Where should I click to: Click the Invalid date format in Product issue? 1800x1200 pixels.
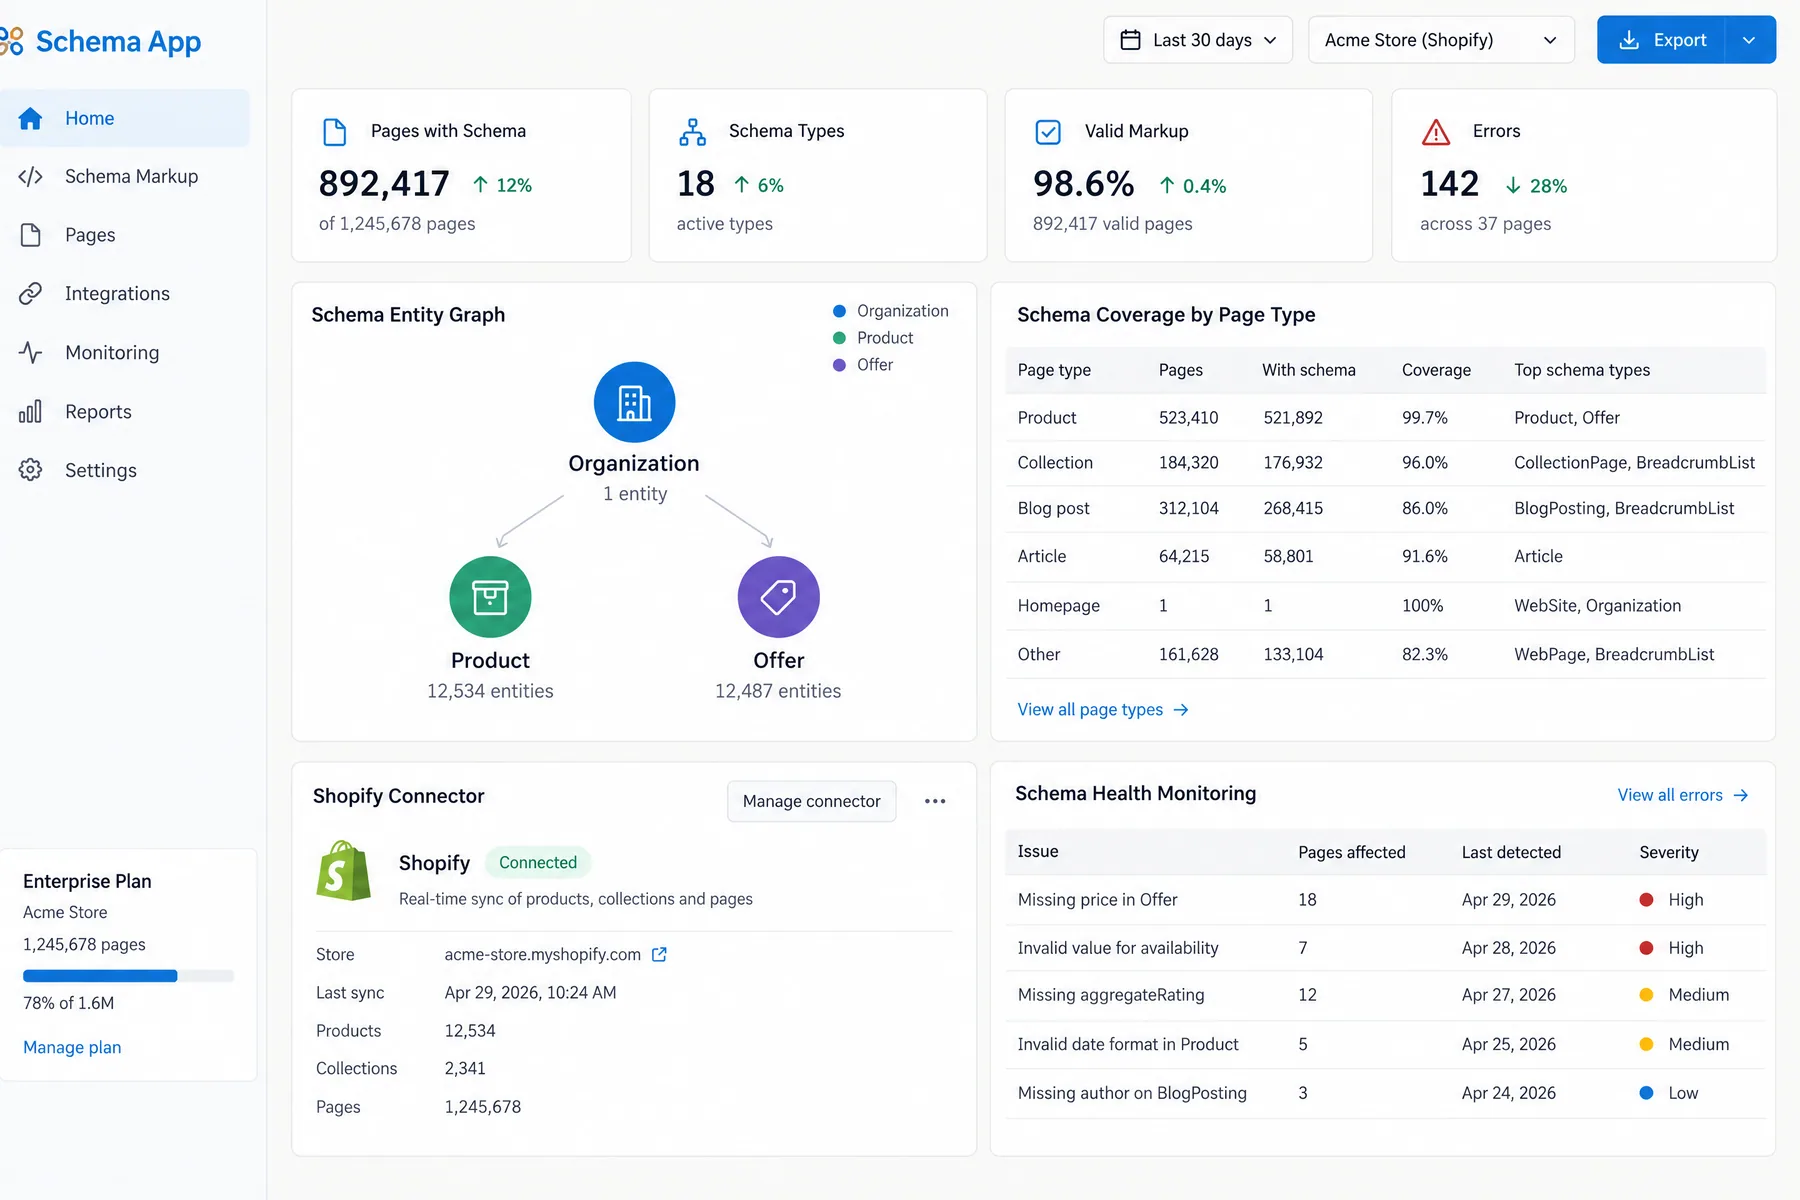[x=1128, y=1044]
